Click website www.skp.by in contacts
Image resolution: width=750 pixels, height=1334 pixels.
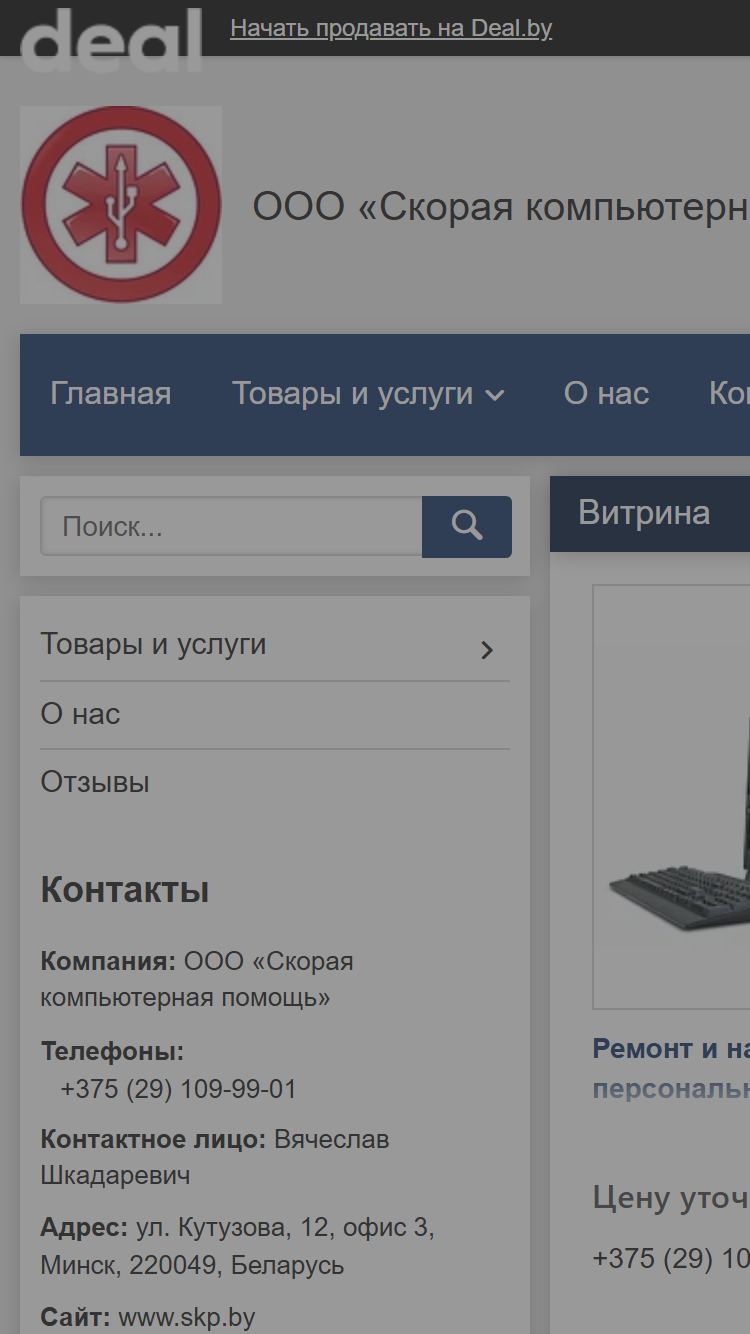tap(187, 1318)
